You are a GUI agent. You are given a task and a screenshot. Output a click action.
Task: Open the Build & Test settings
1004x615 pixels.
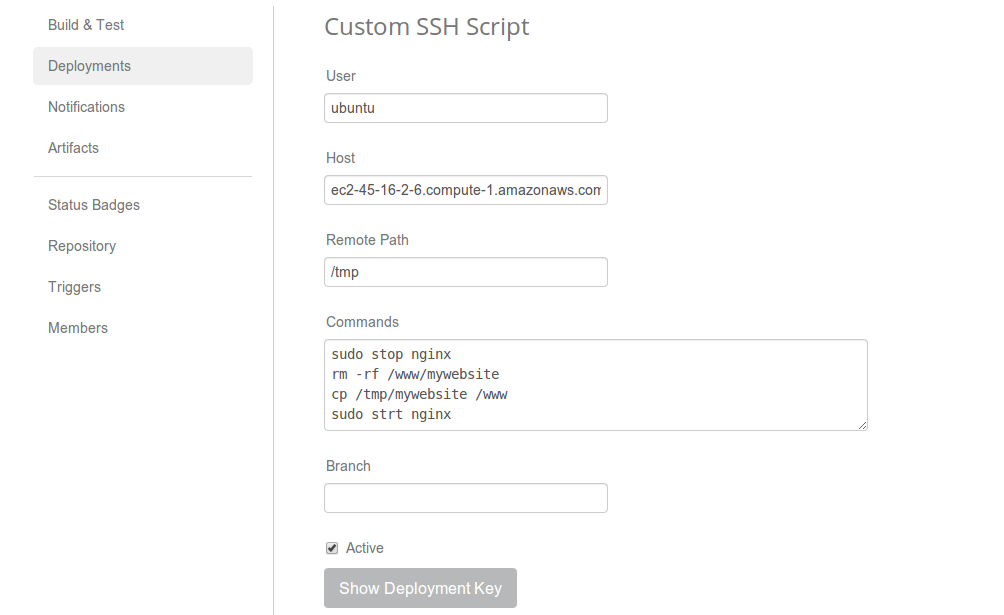(x=86, y=25)
